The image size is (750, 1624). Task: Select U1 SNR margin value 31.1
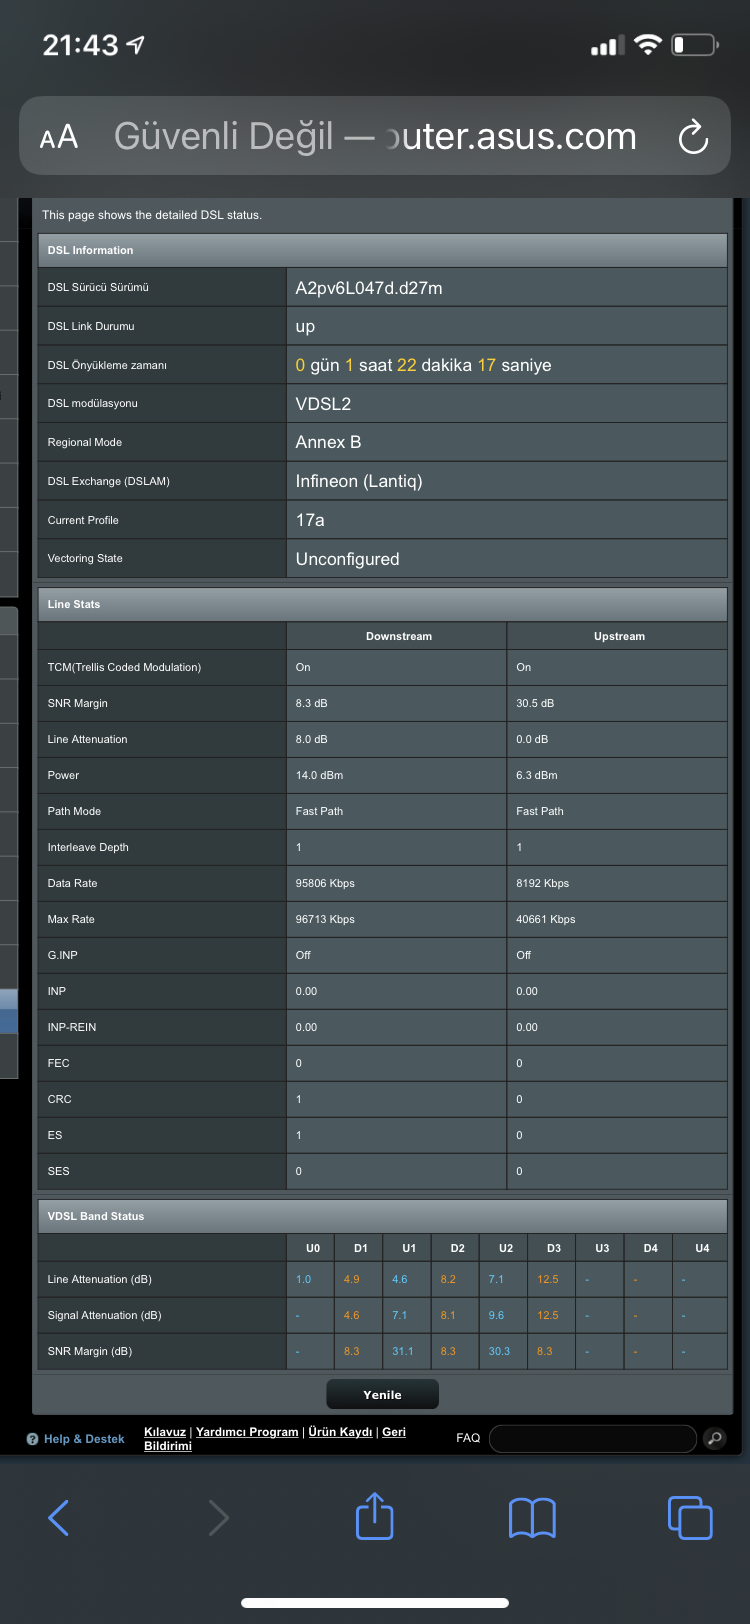point(402,1351)
